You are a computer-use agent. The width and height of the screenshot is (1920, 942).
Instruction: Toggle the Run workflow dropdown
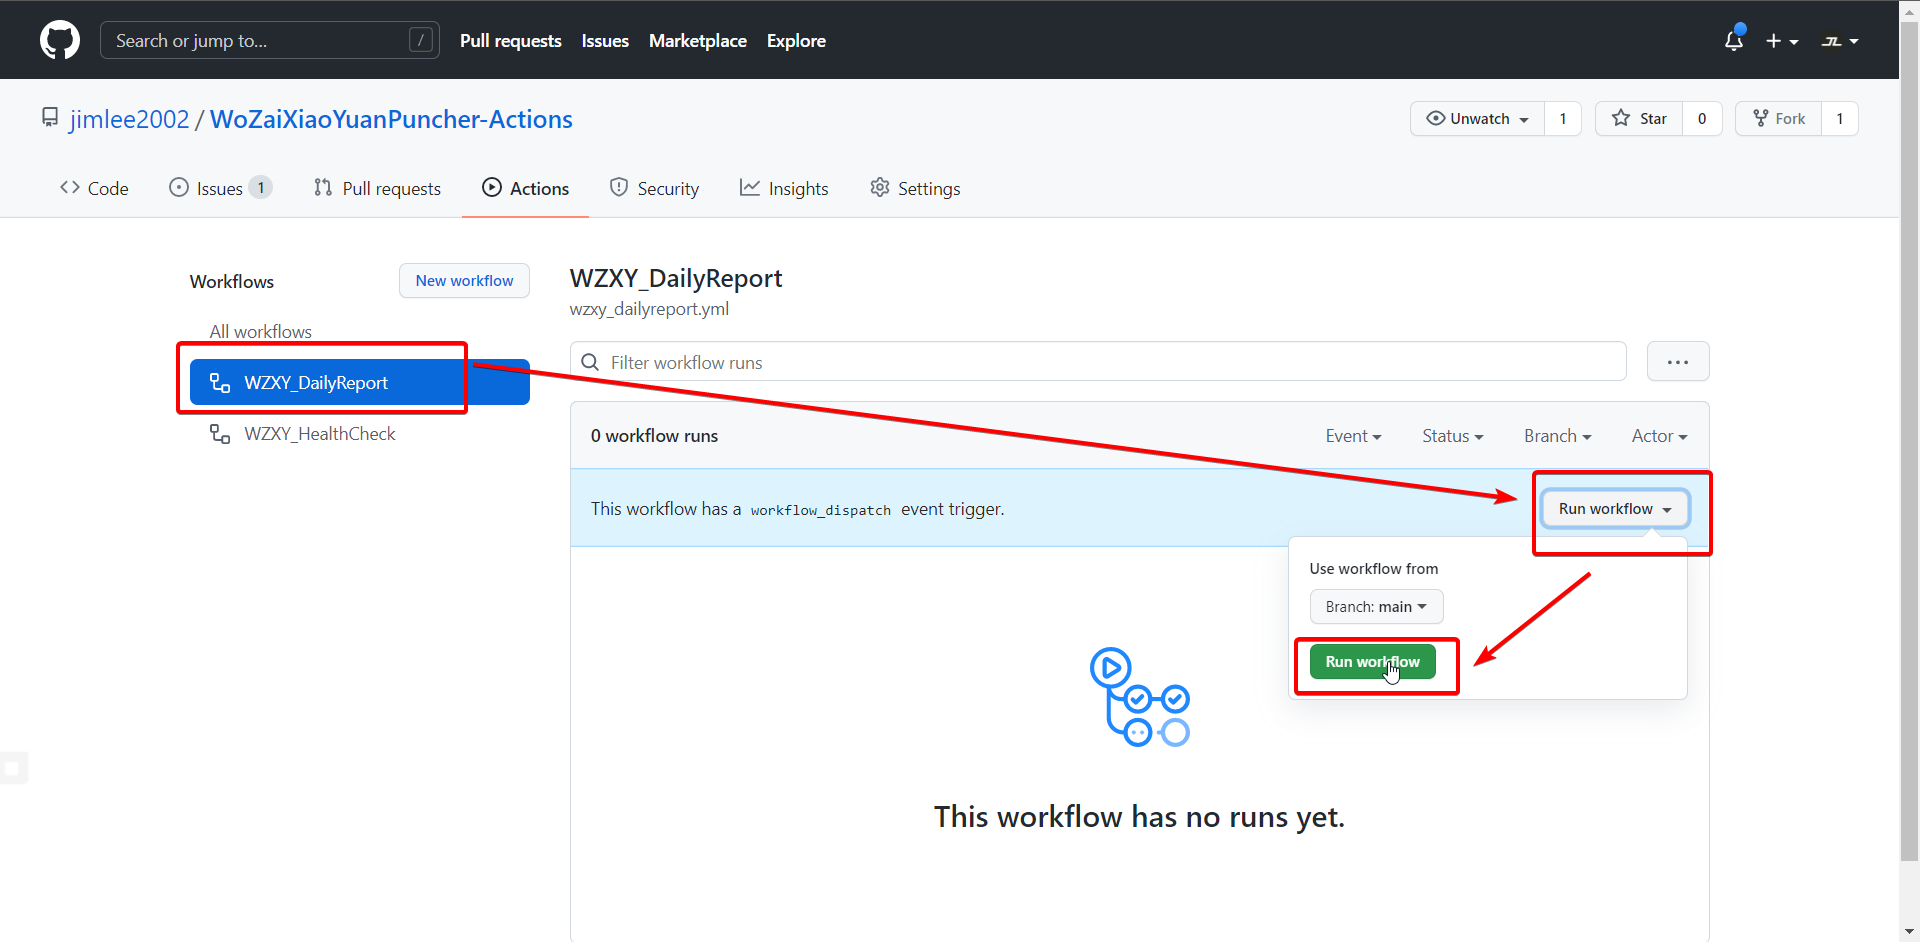[x=1615, y=509]
